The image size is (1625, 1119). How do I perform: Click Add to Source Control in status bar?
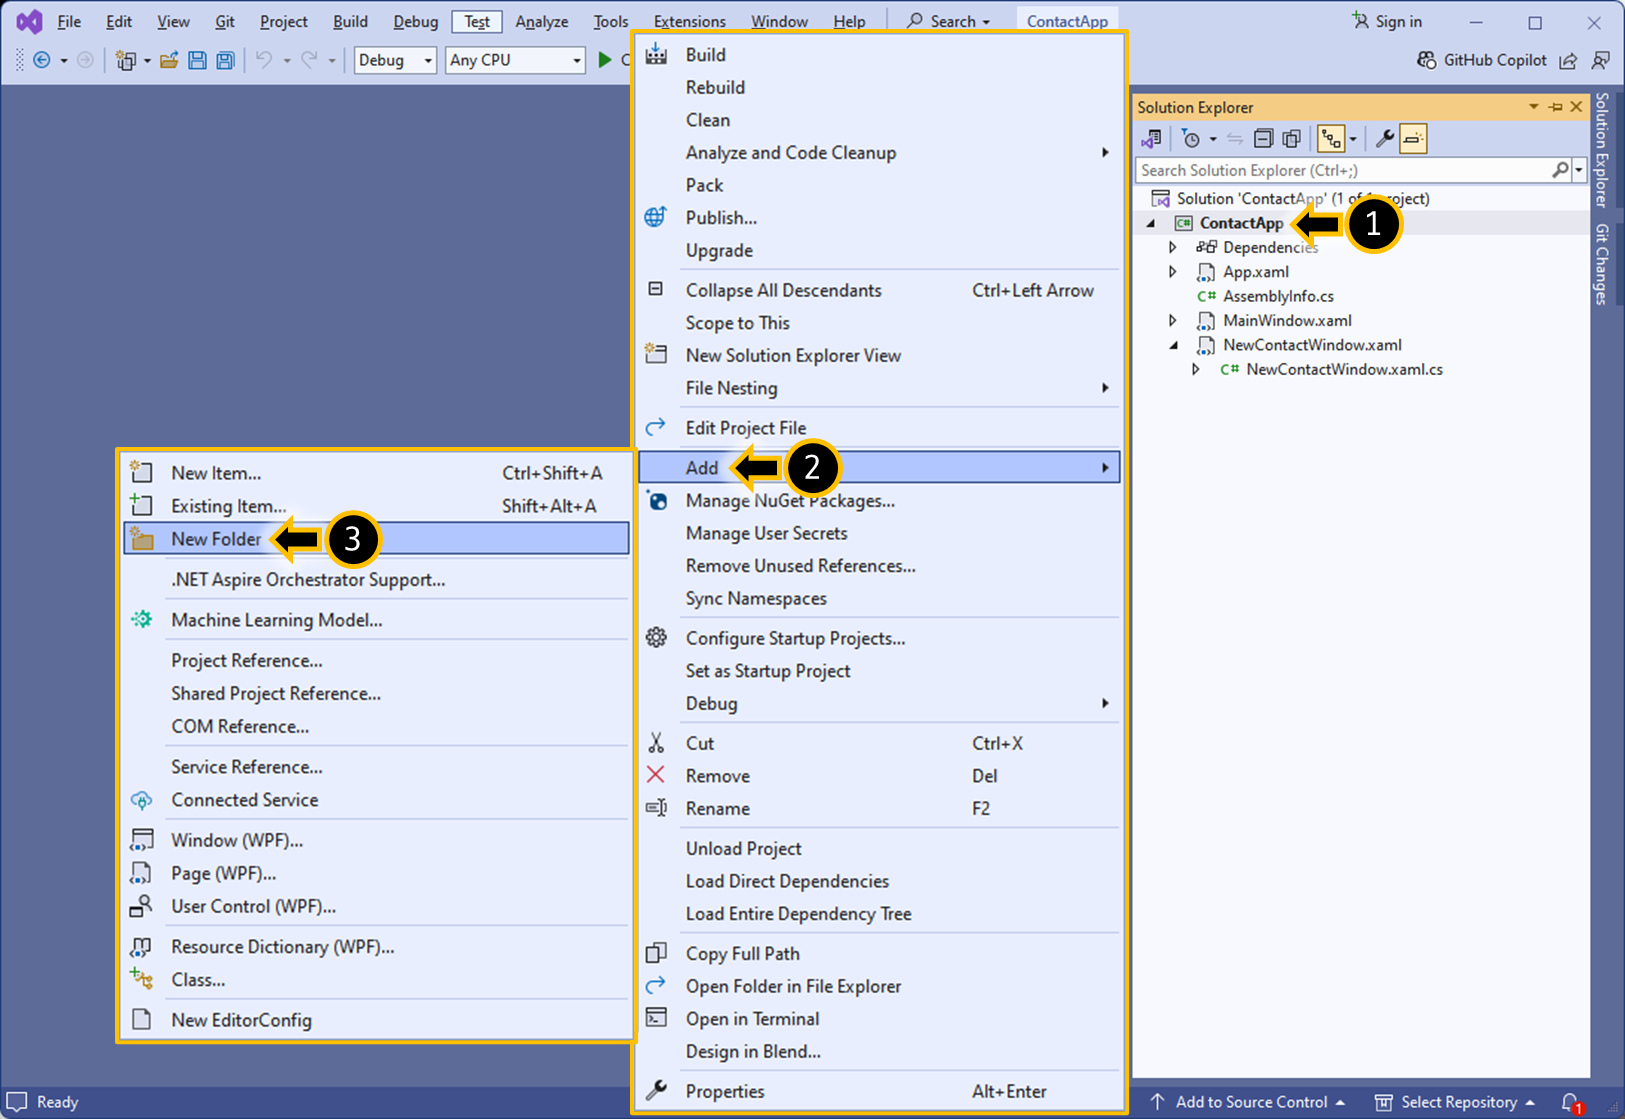[1248, 1102]
